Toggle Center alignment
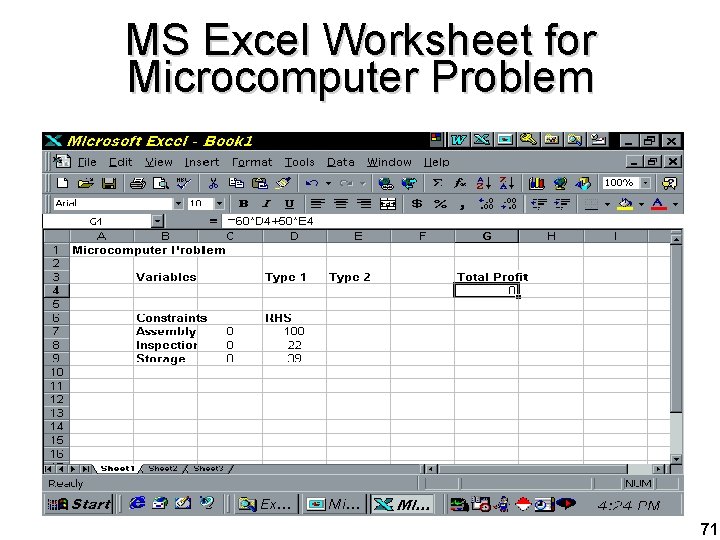 click(x=341, y=203)
